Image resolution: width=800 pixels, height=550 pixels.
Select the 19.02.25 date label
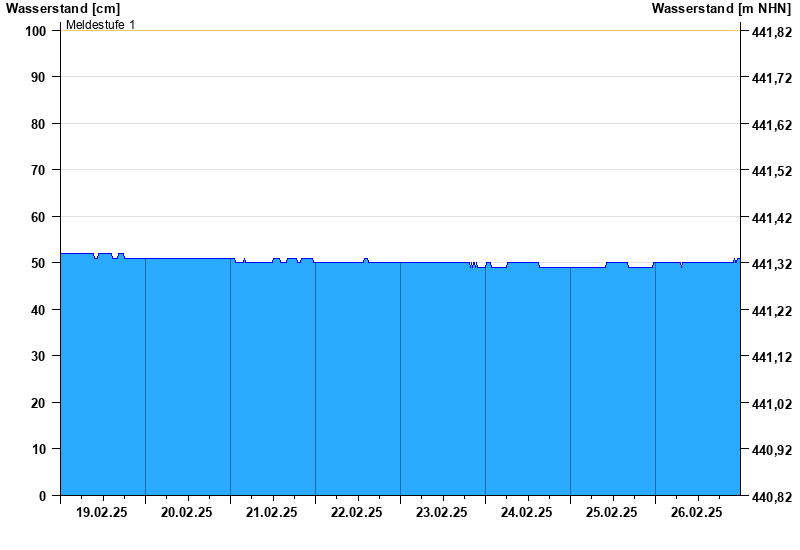coord(102,513)
